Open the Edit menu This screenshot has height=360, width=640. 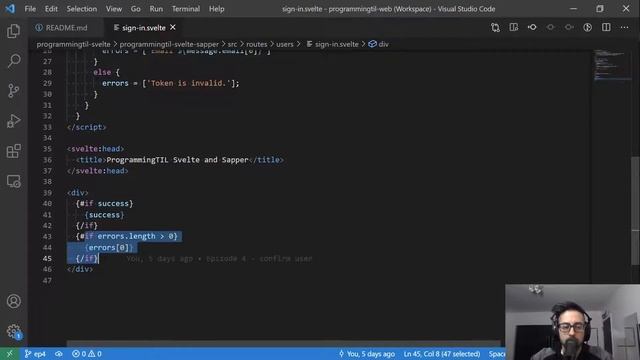click(x=51, y=9)
